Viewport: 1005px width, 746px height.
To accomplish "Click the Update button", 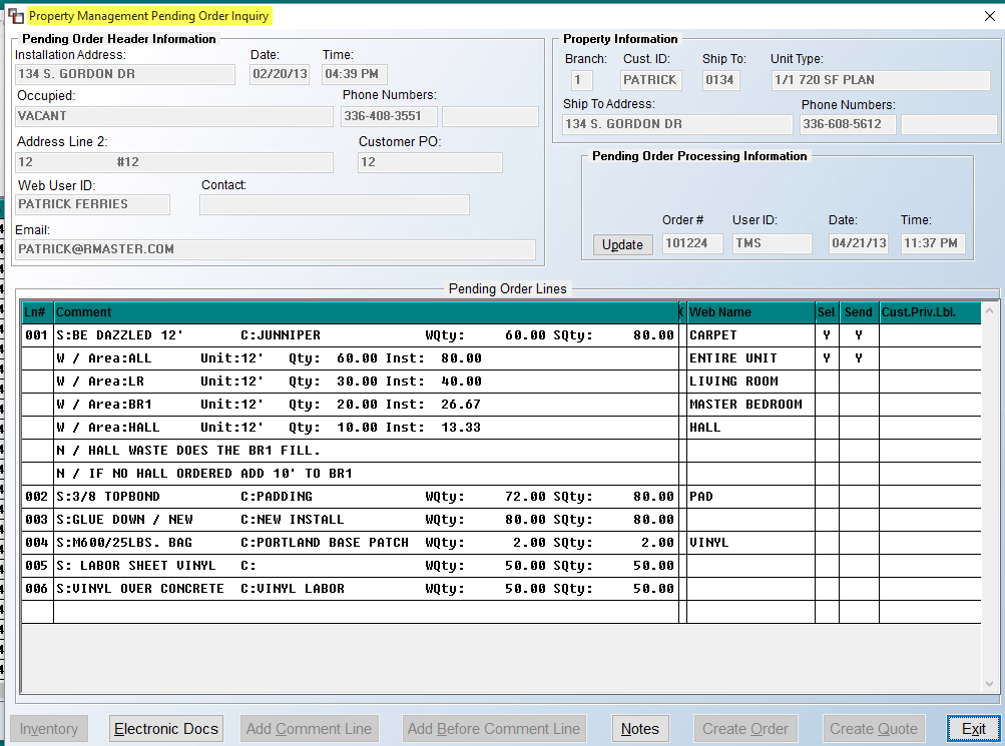I will pos(622,244).
